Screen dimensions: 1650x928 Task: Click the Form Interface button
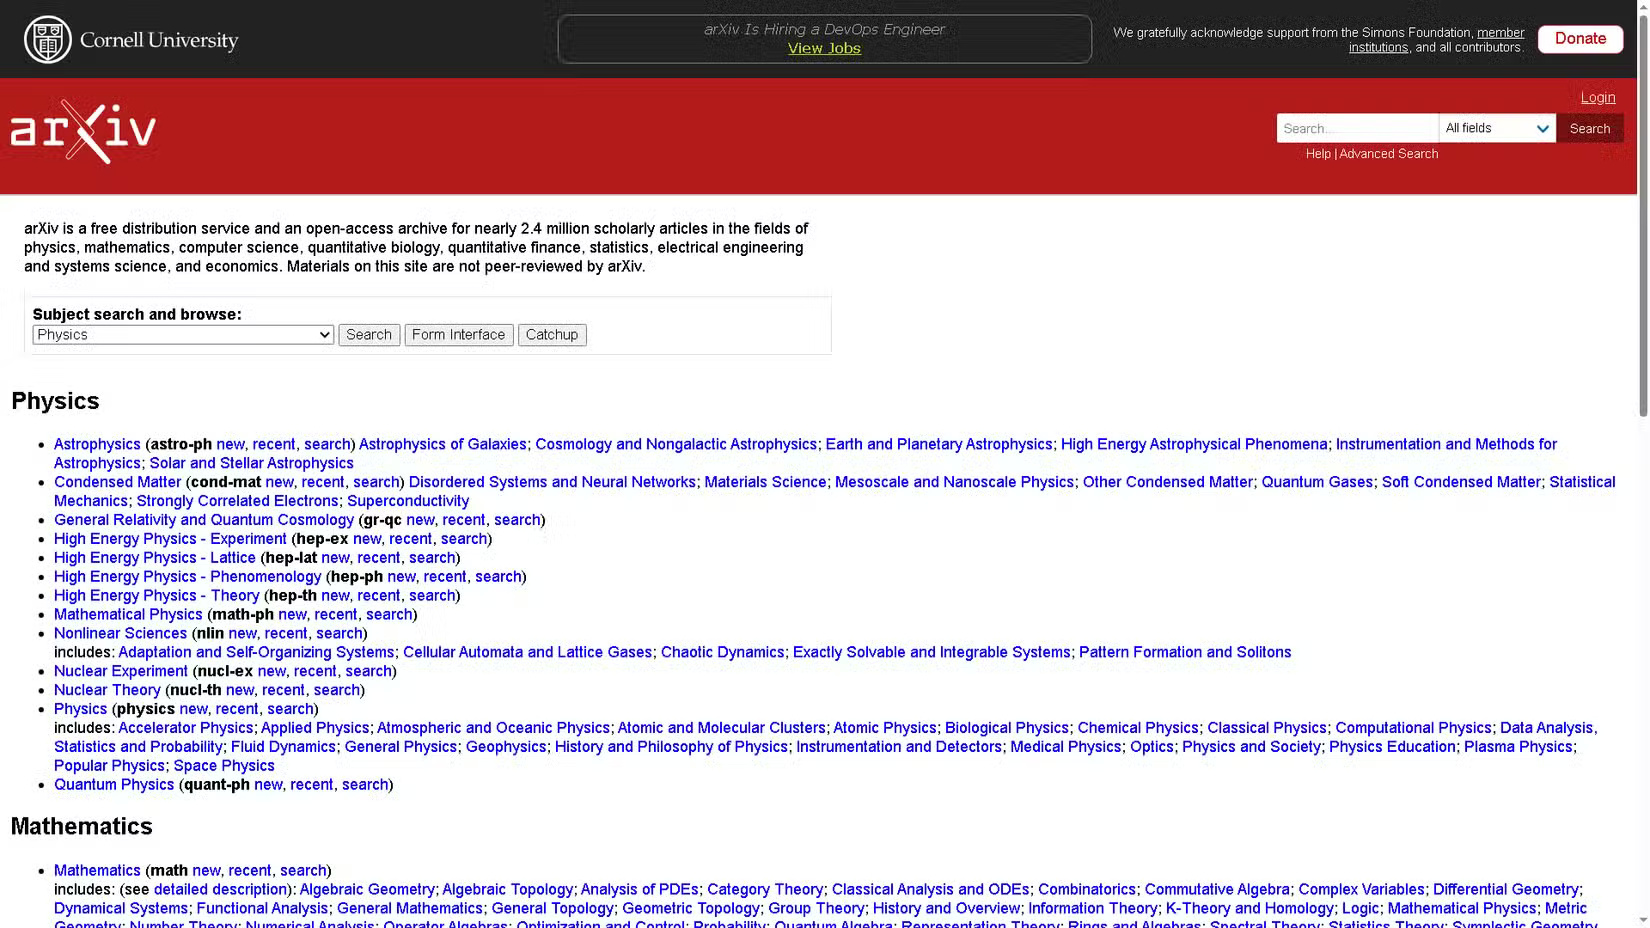(459, 334)
